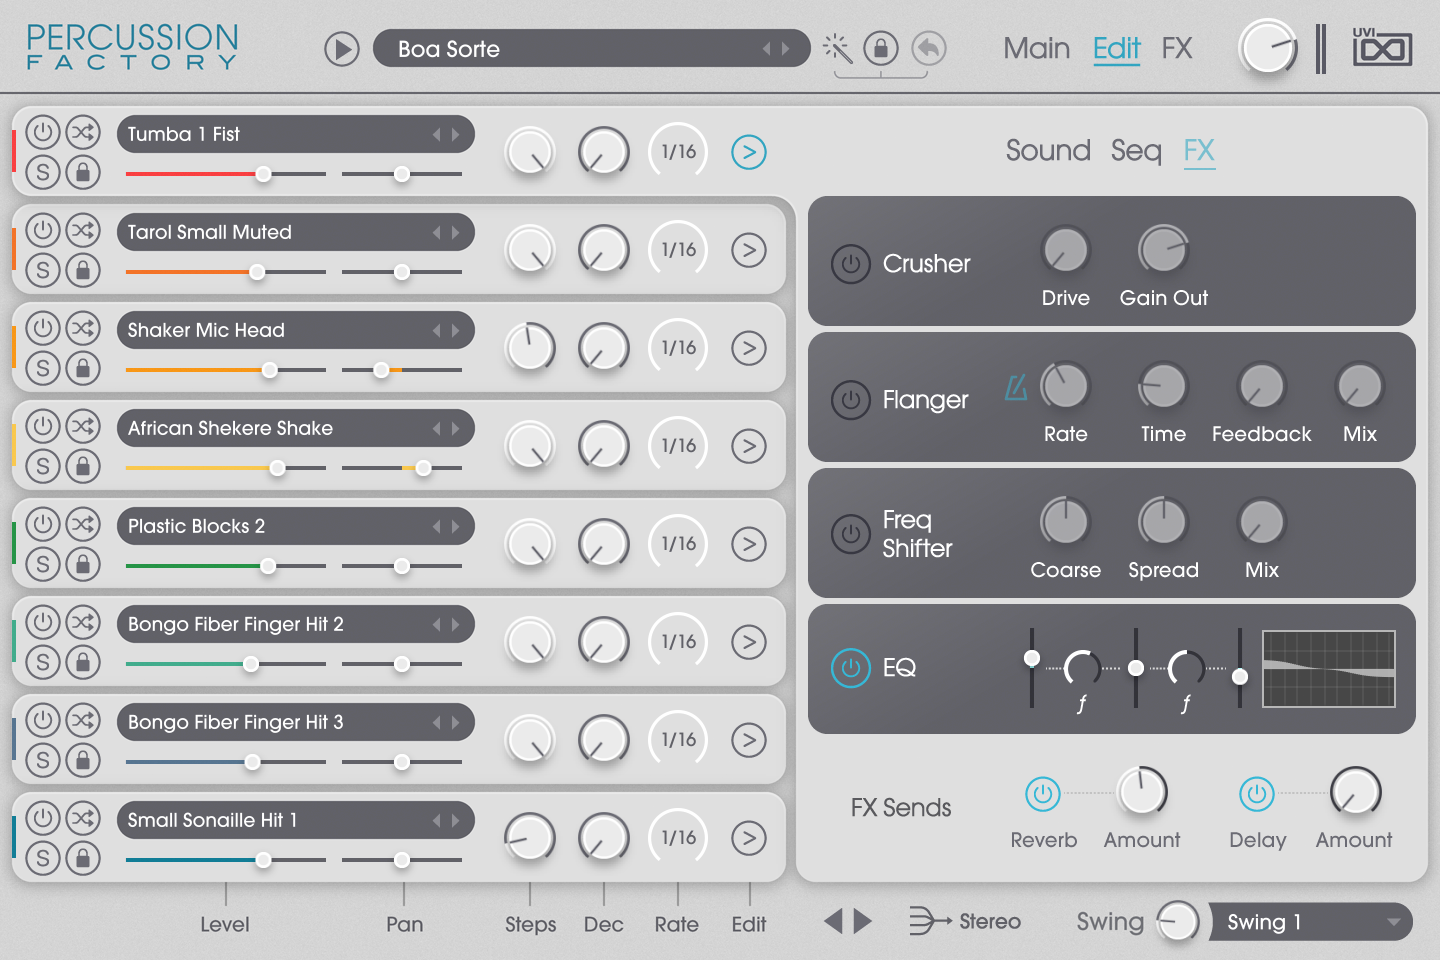
Task: Open edit arrow for Plastic Blocks 2
Action: coord(749,544)
